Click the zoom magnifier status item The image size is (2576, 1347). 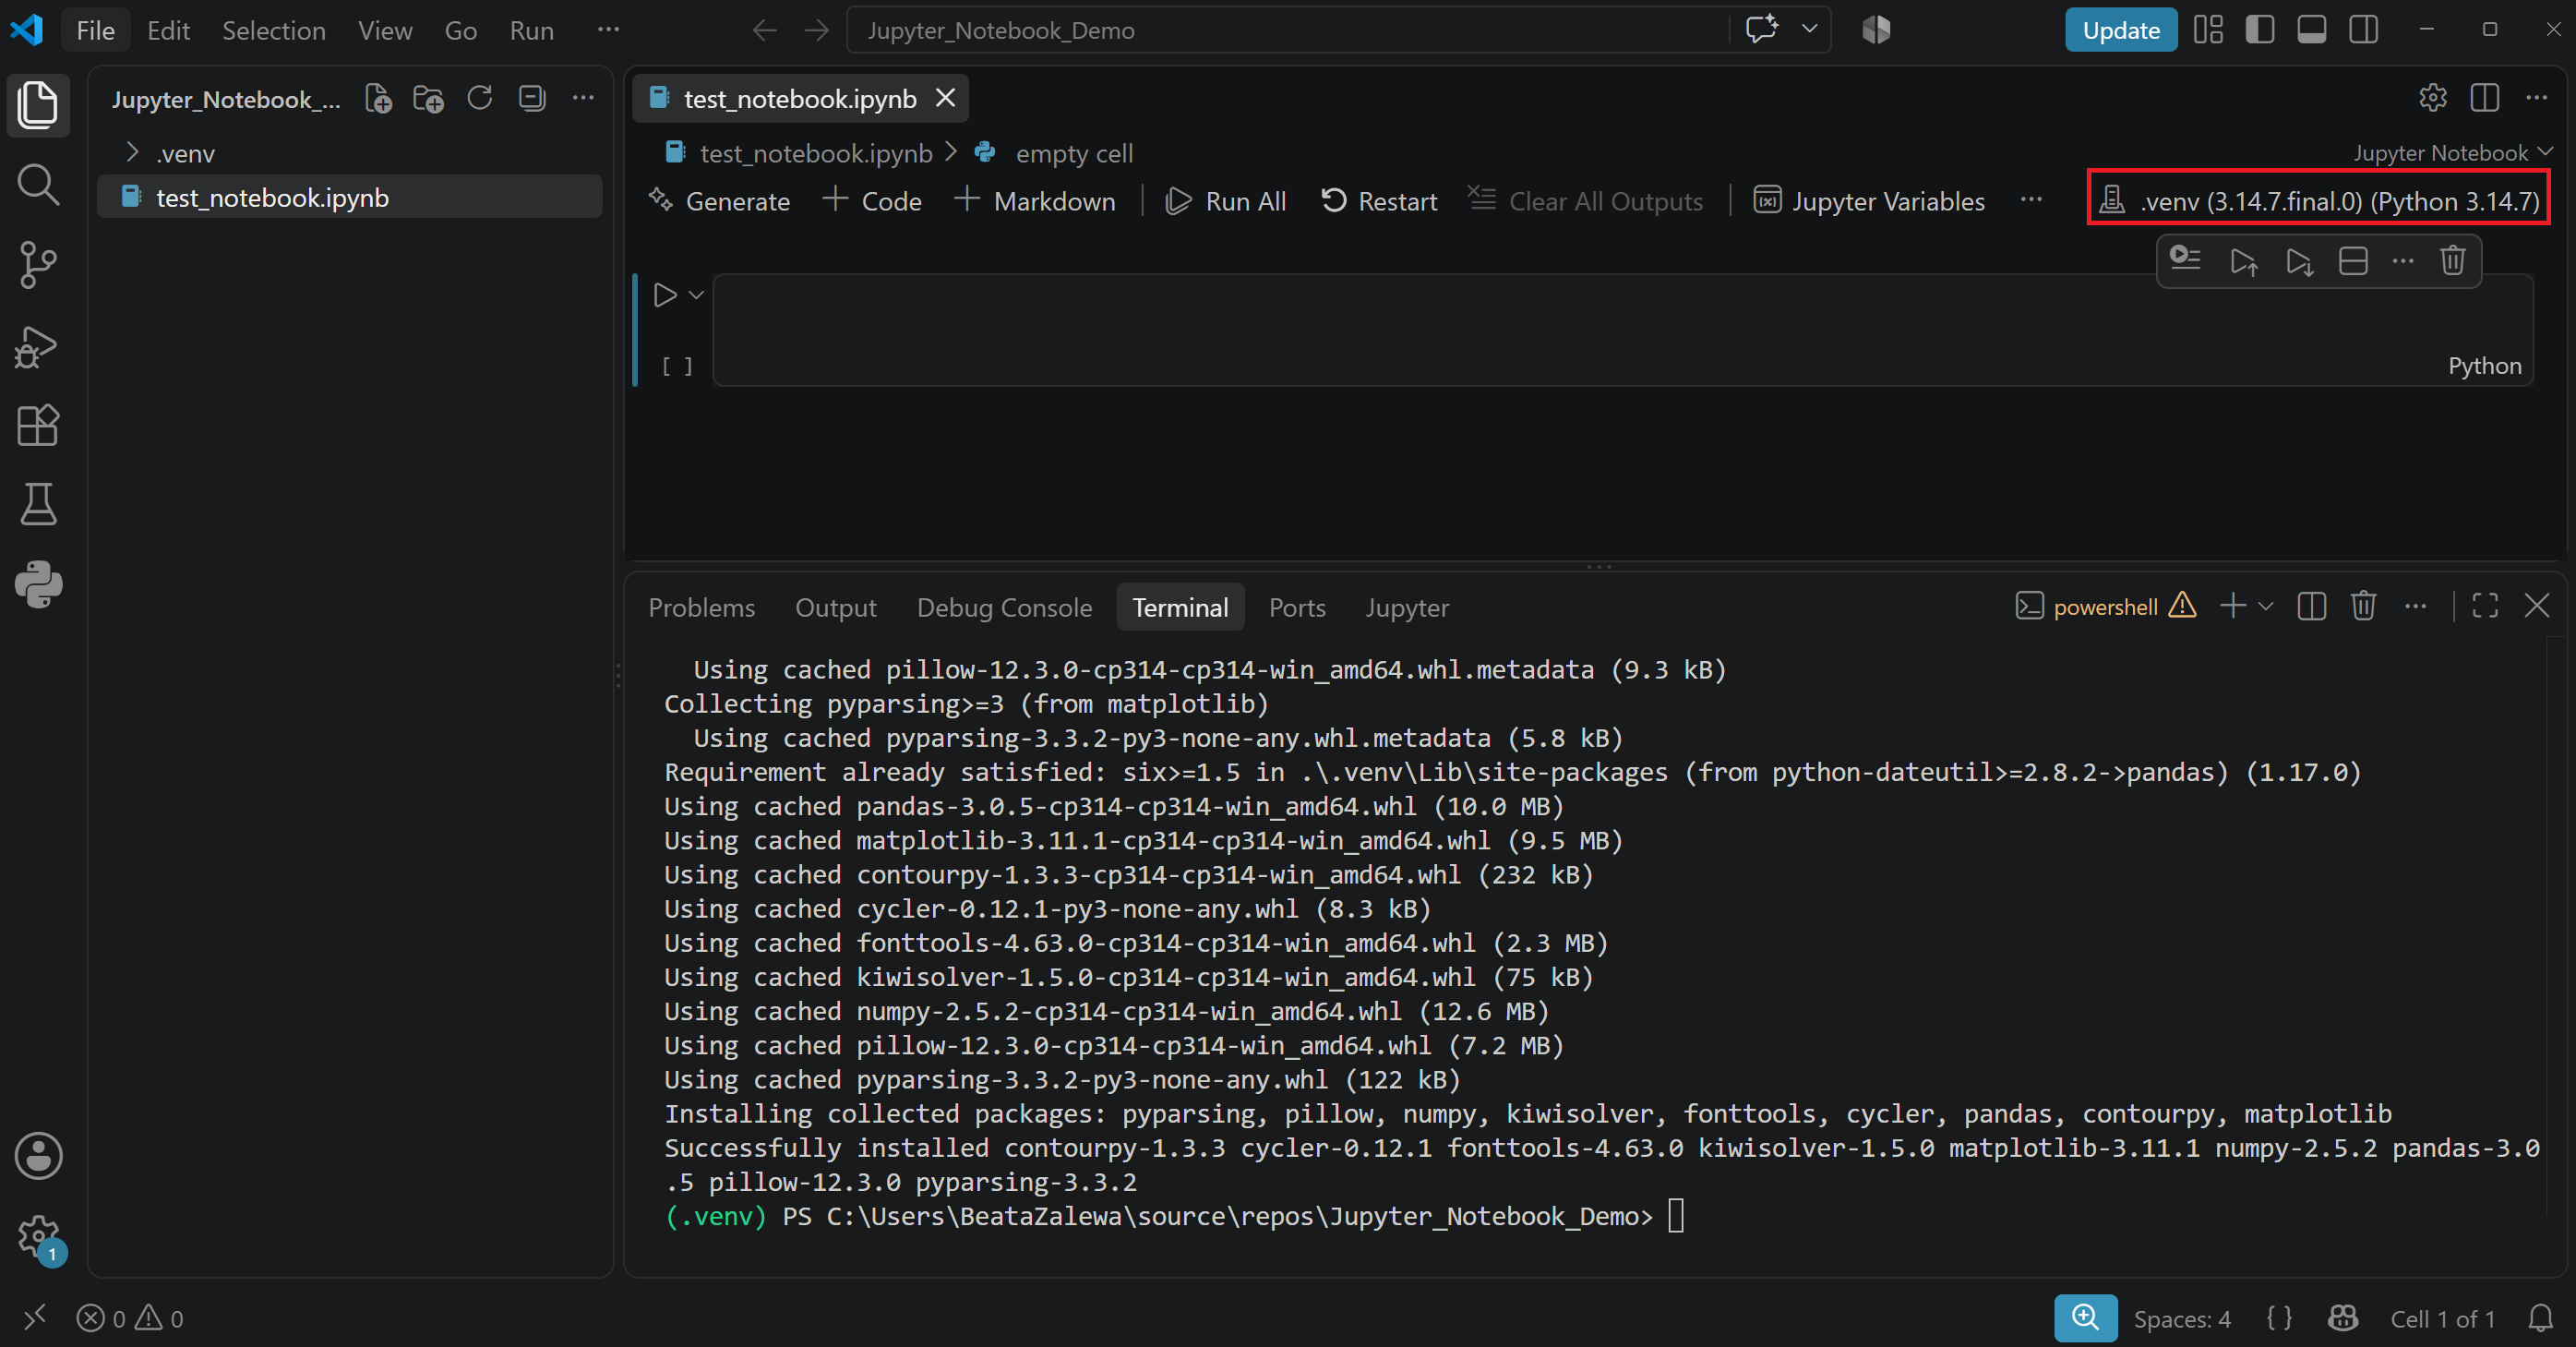(2085, 1318)
